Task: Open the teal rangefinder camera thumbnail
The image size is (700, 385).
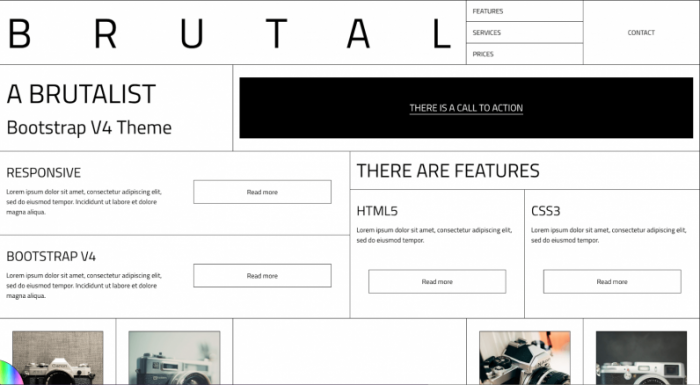Action: pyautogui.click(x=174, y=358)
